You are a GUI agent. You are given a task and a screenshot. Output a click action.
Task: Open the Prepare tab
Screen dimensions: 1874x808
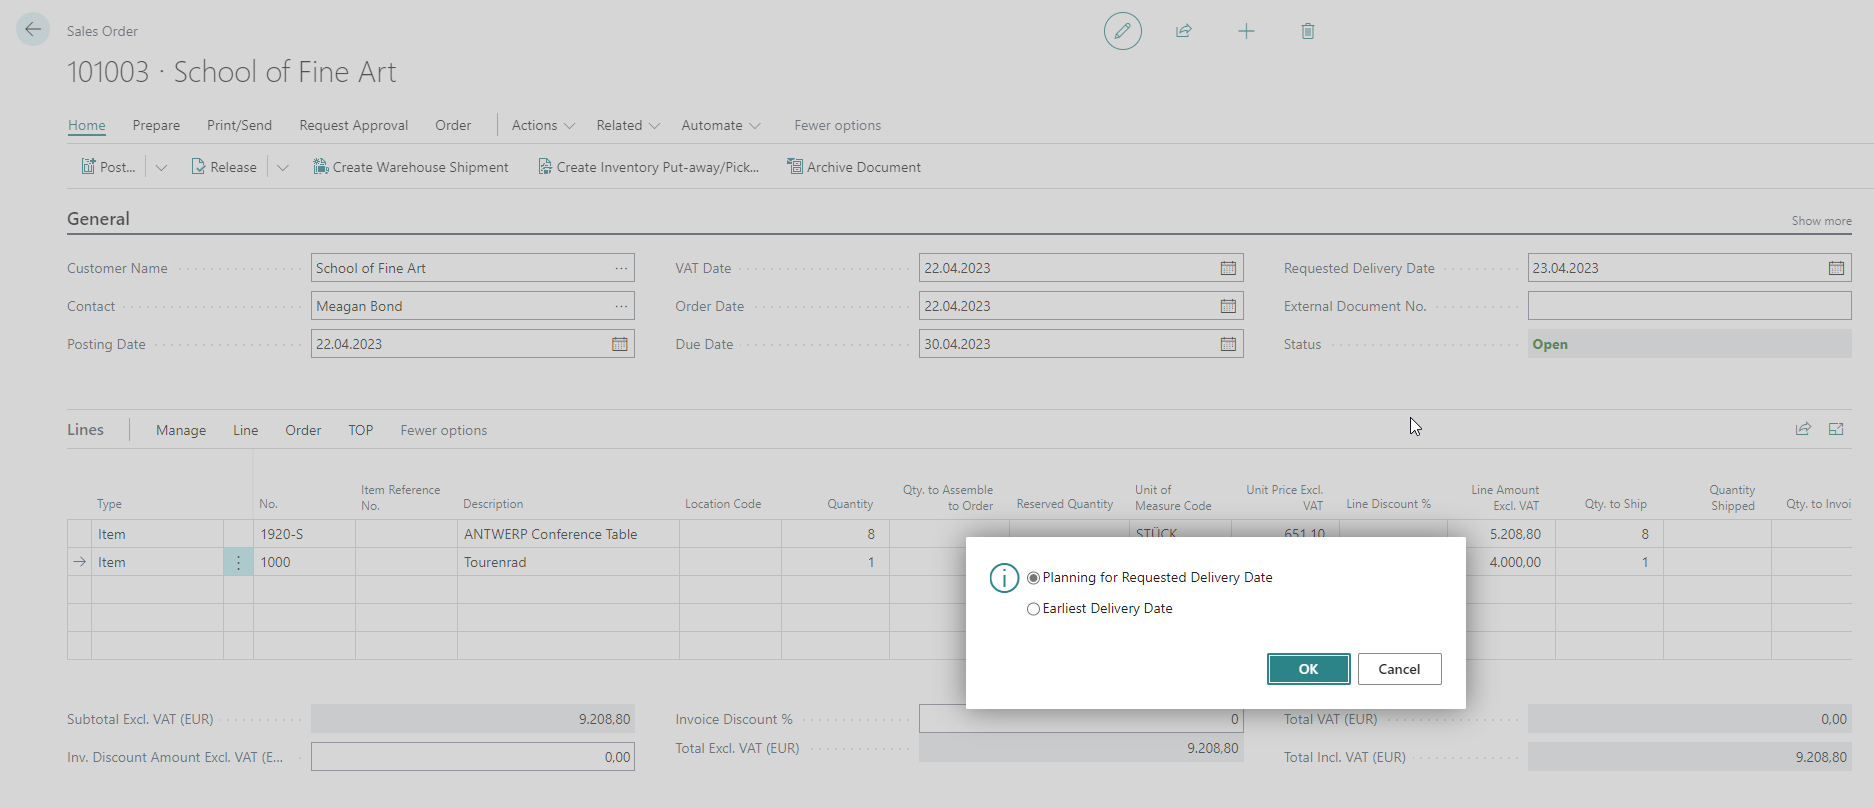click(x=156, y=125)
